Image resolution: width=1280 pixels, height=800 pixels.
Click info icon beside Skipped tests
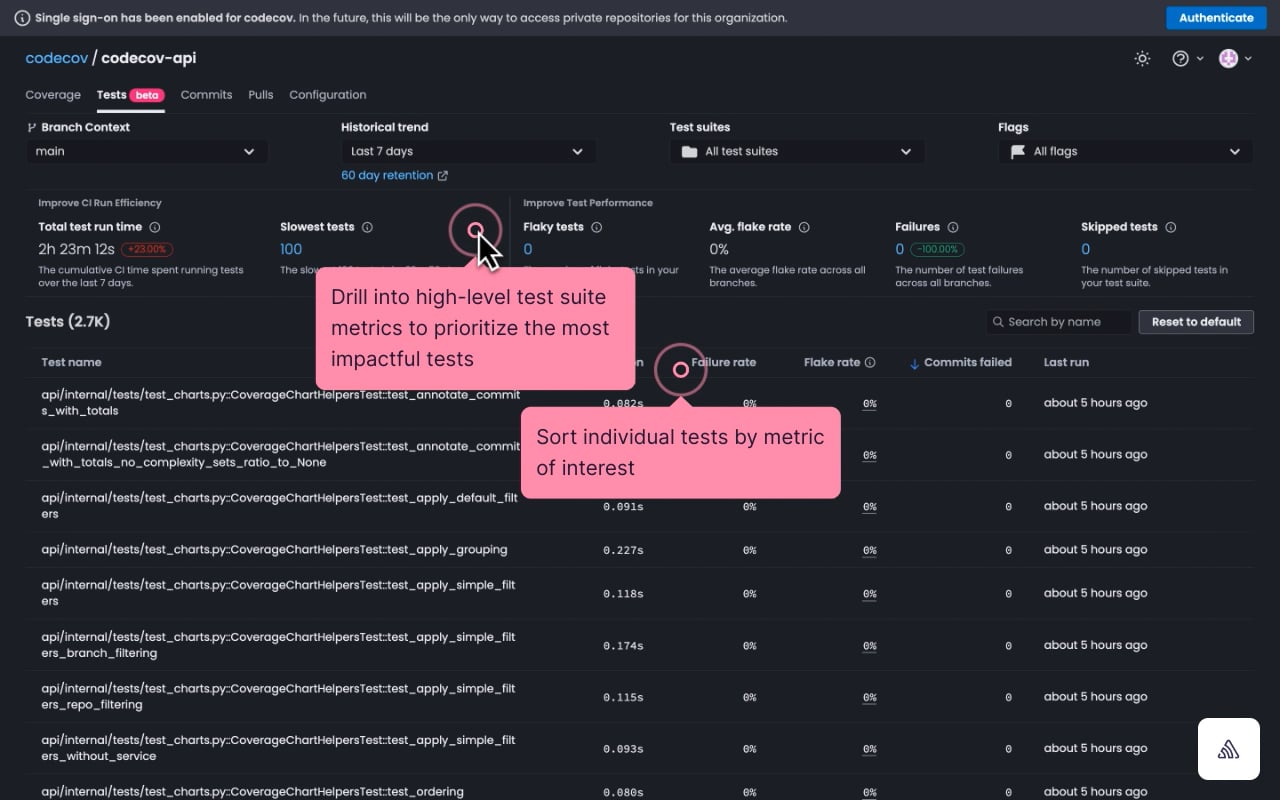click(1170, 227)
